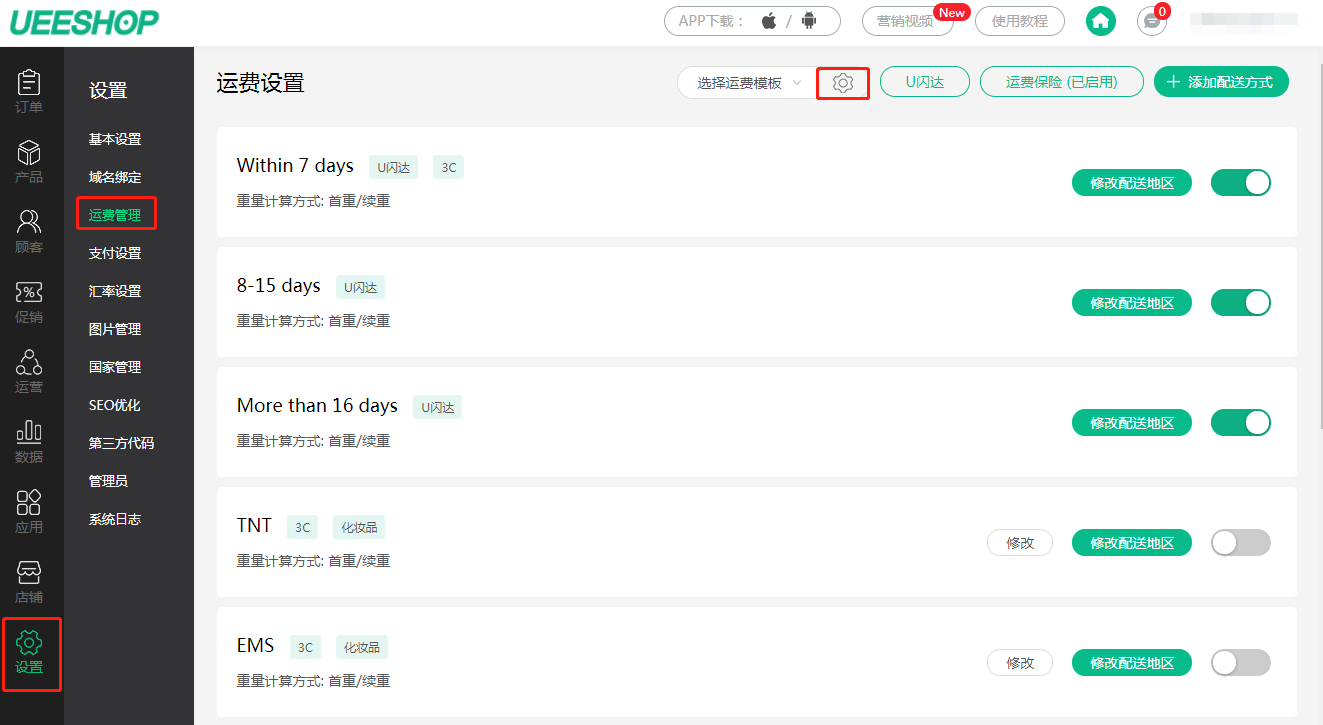Select 管理员 in settings menu

[x=108, y=481]
